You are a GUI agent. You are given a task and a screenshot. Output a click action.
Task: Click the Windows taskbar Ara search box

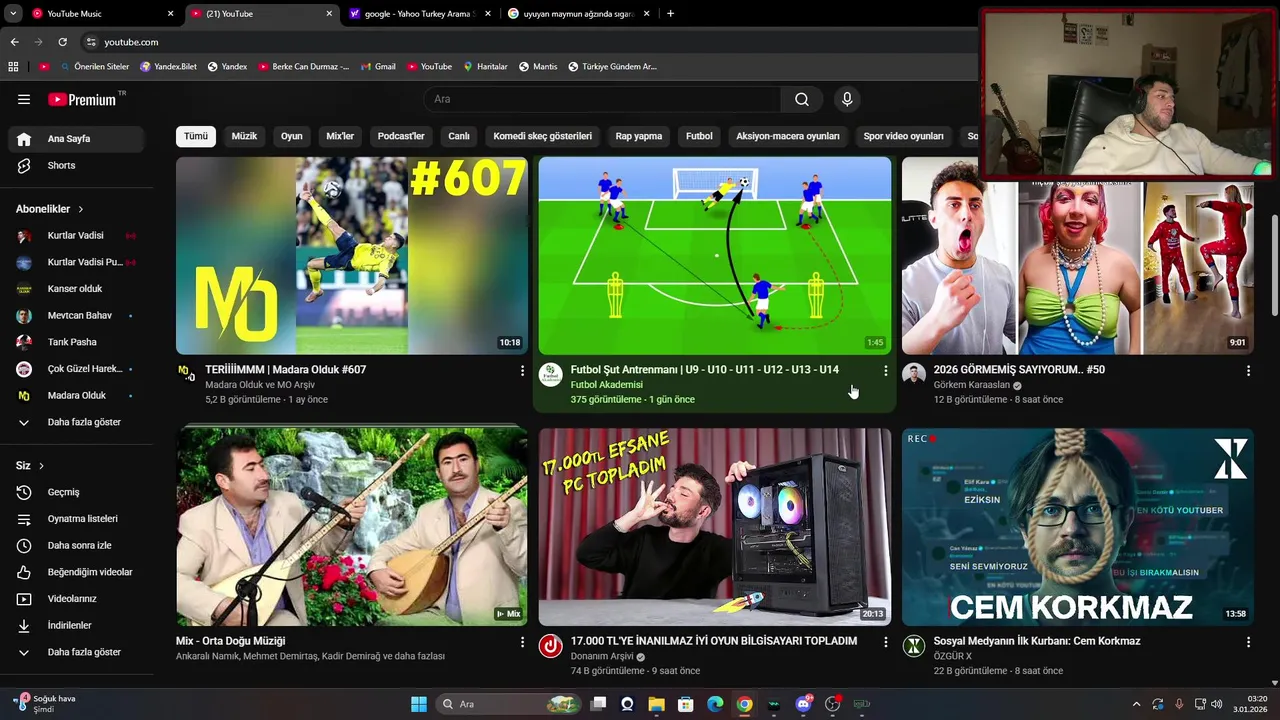tap(510, 704)
